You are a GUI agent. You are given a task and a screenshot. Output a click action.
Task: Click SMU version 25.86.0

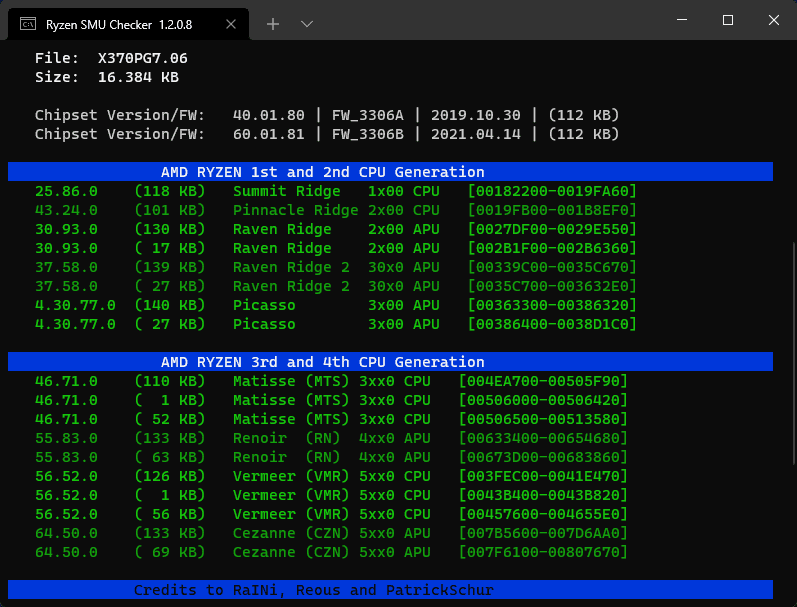(x=66, y=191)
